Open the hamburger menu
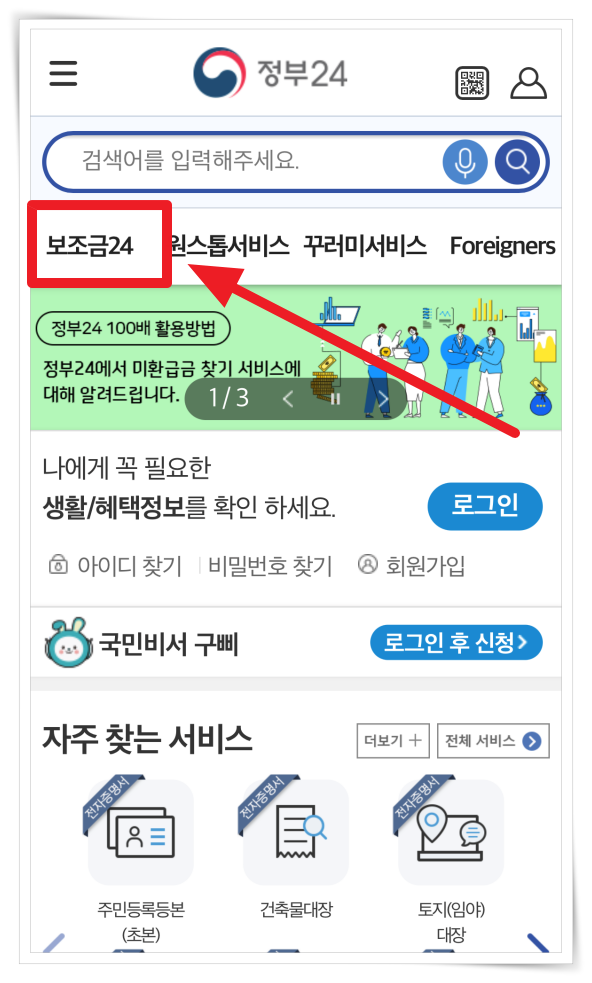The height and width of the screenshot is (983, 592). coord(63,73)
